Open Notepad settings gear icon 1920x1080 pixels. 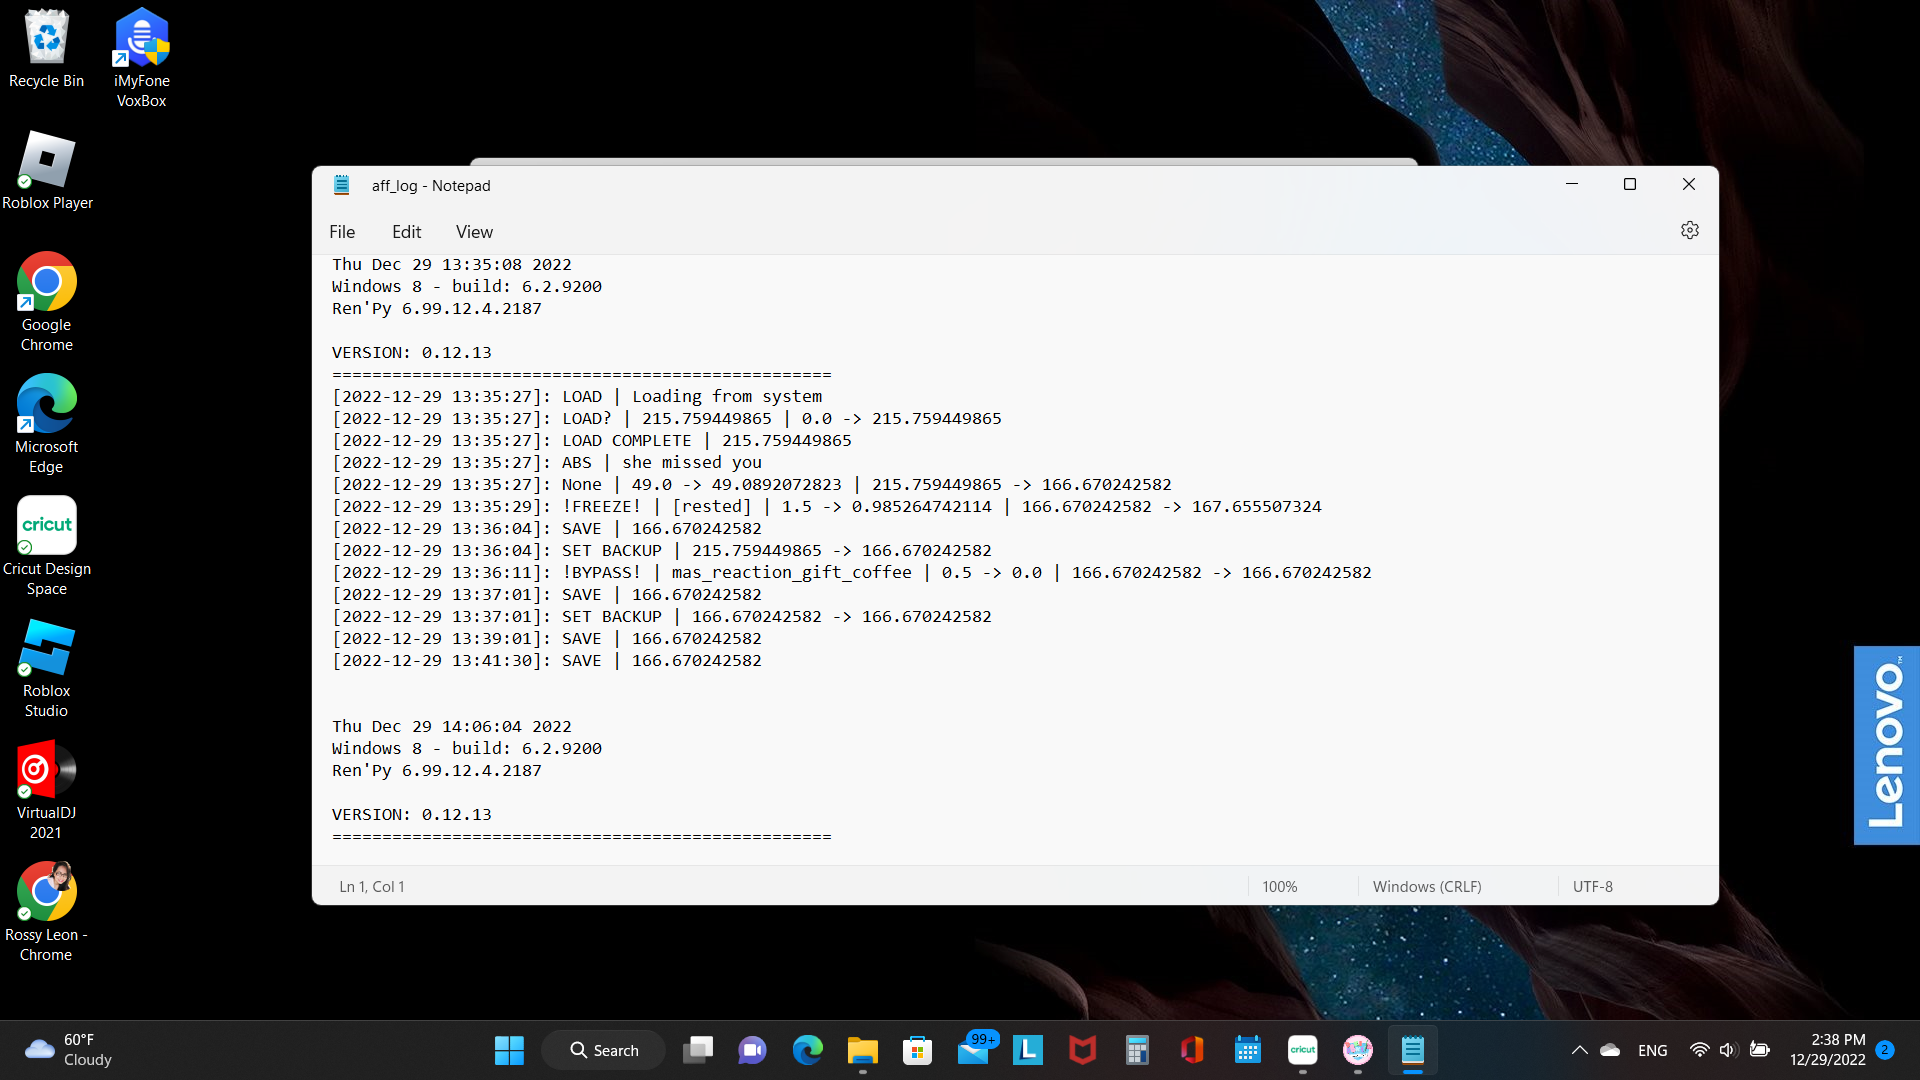(1689, 231)
